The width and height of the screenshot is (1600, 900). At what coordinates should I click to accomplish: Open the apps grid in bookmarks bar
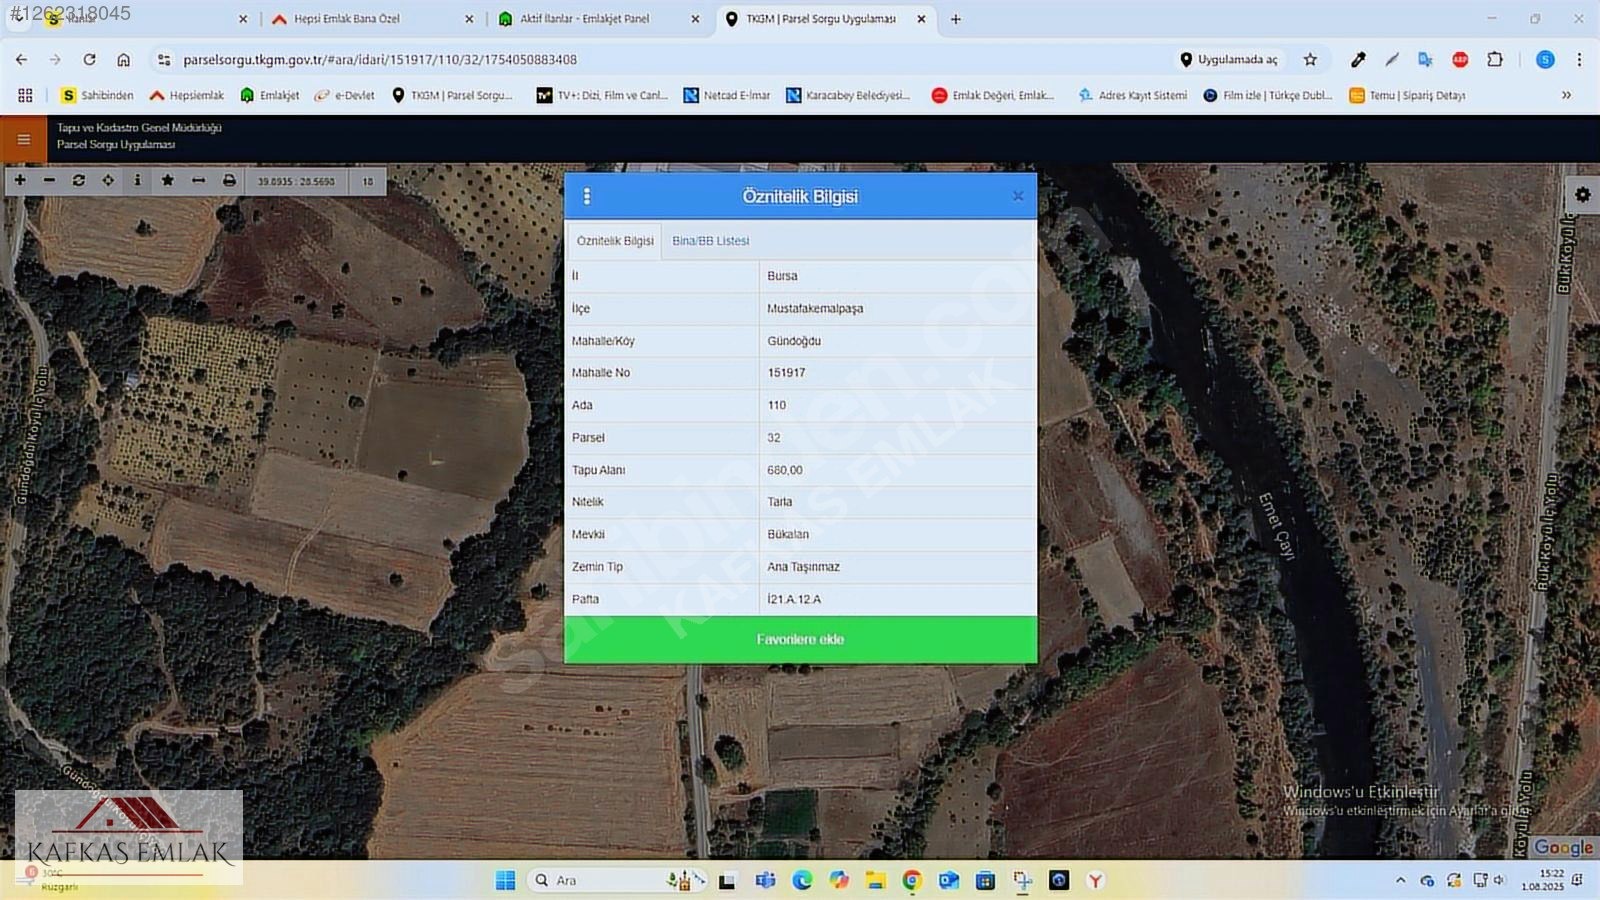click(x=25, y=95)
